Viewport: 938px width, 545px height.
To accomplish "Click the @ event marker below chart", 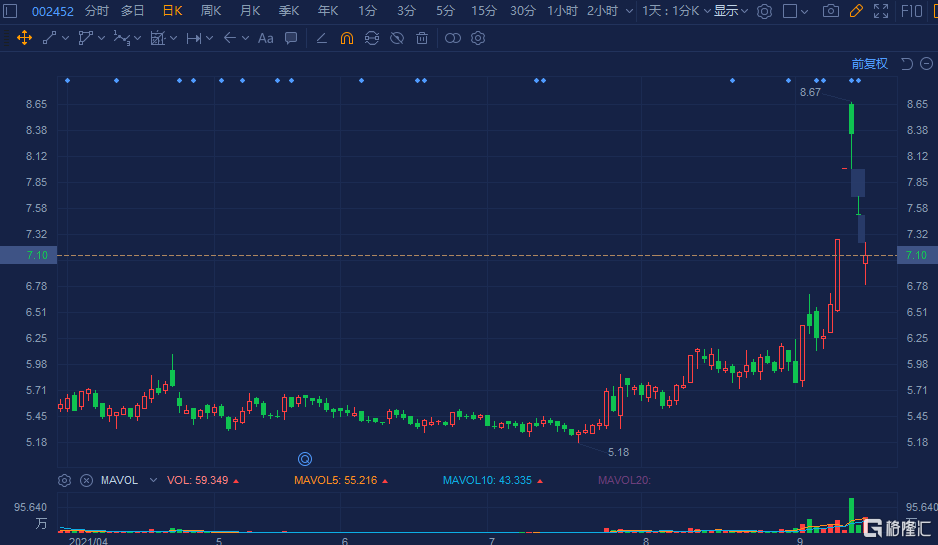I will coord(305,459).
